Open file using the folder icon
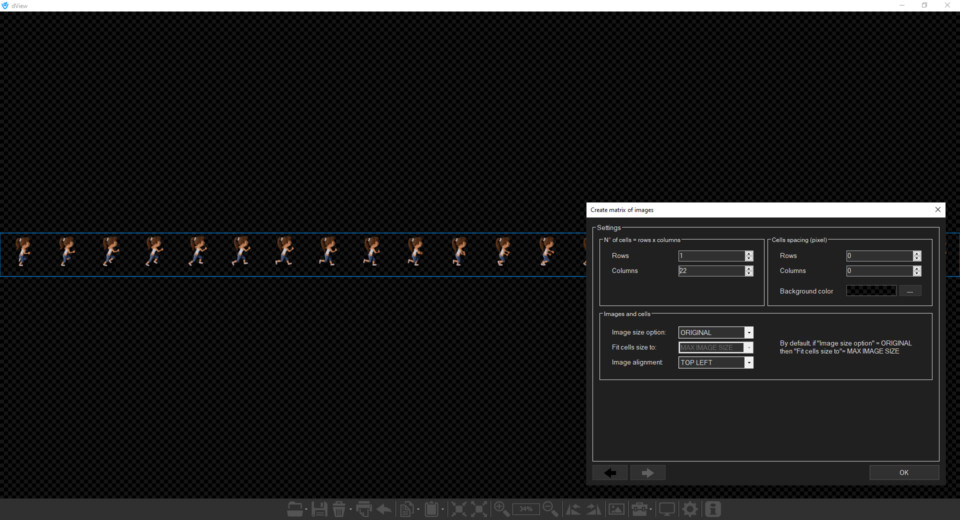This screenshot has height=520, width=960. click(294, 509)
